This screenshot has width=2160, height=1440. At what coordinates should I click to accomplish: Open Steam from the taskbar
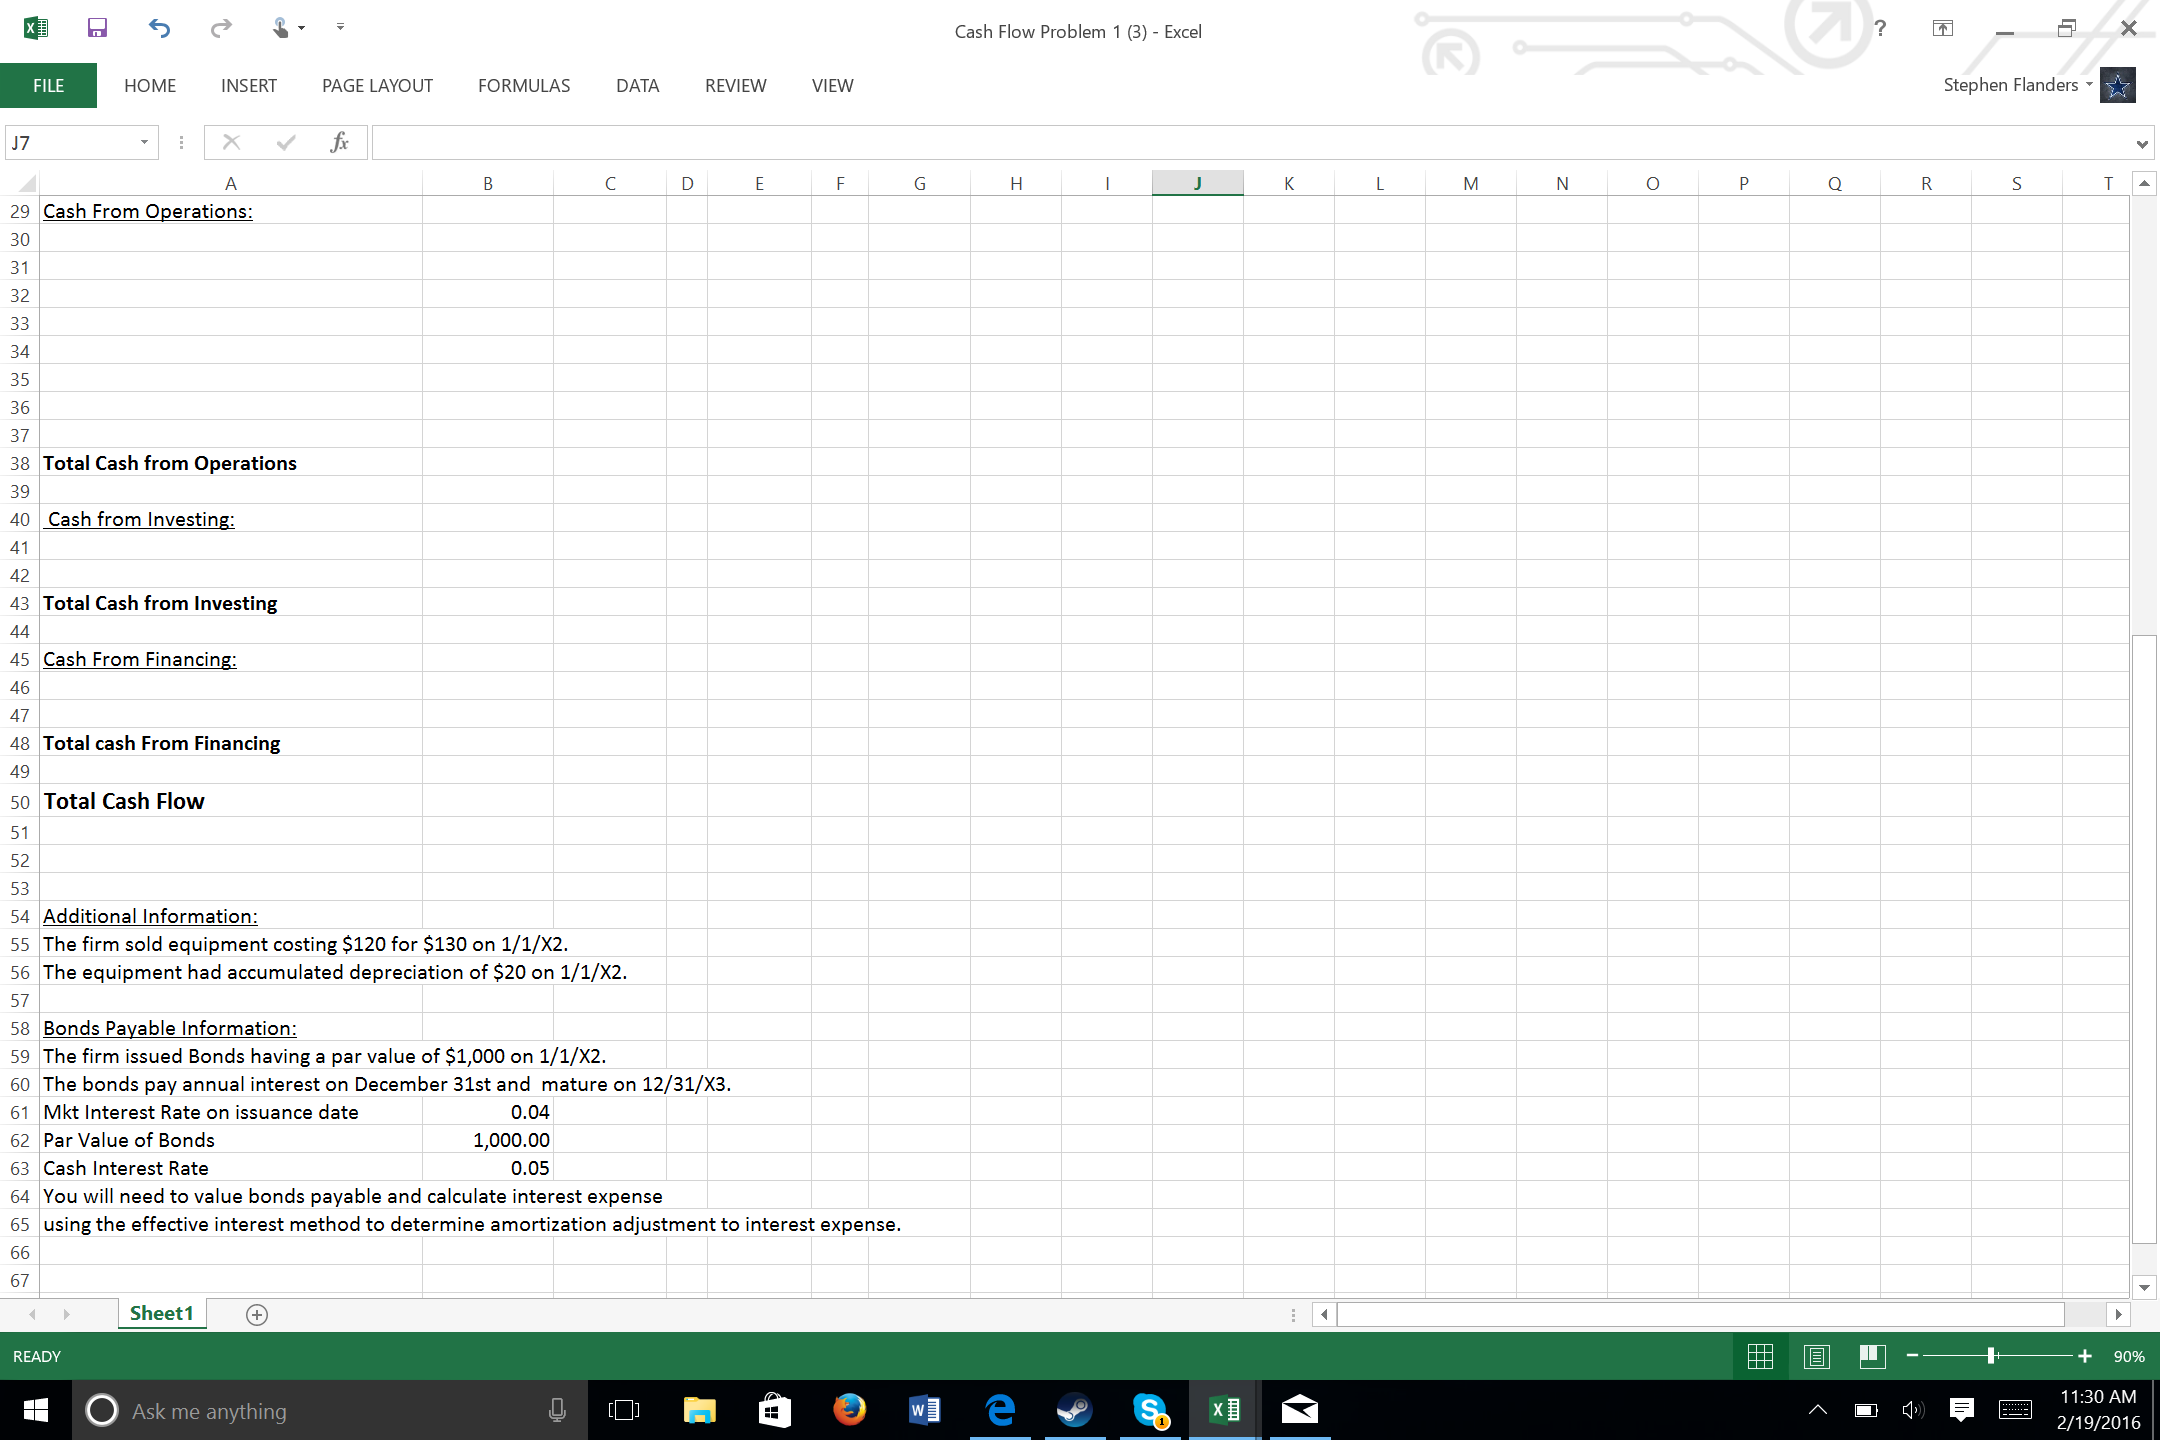click(1074, 1410)
